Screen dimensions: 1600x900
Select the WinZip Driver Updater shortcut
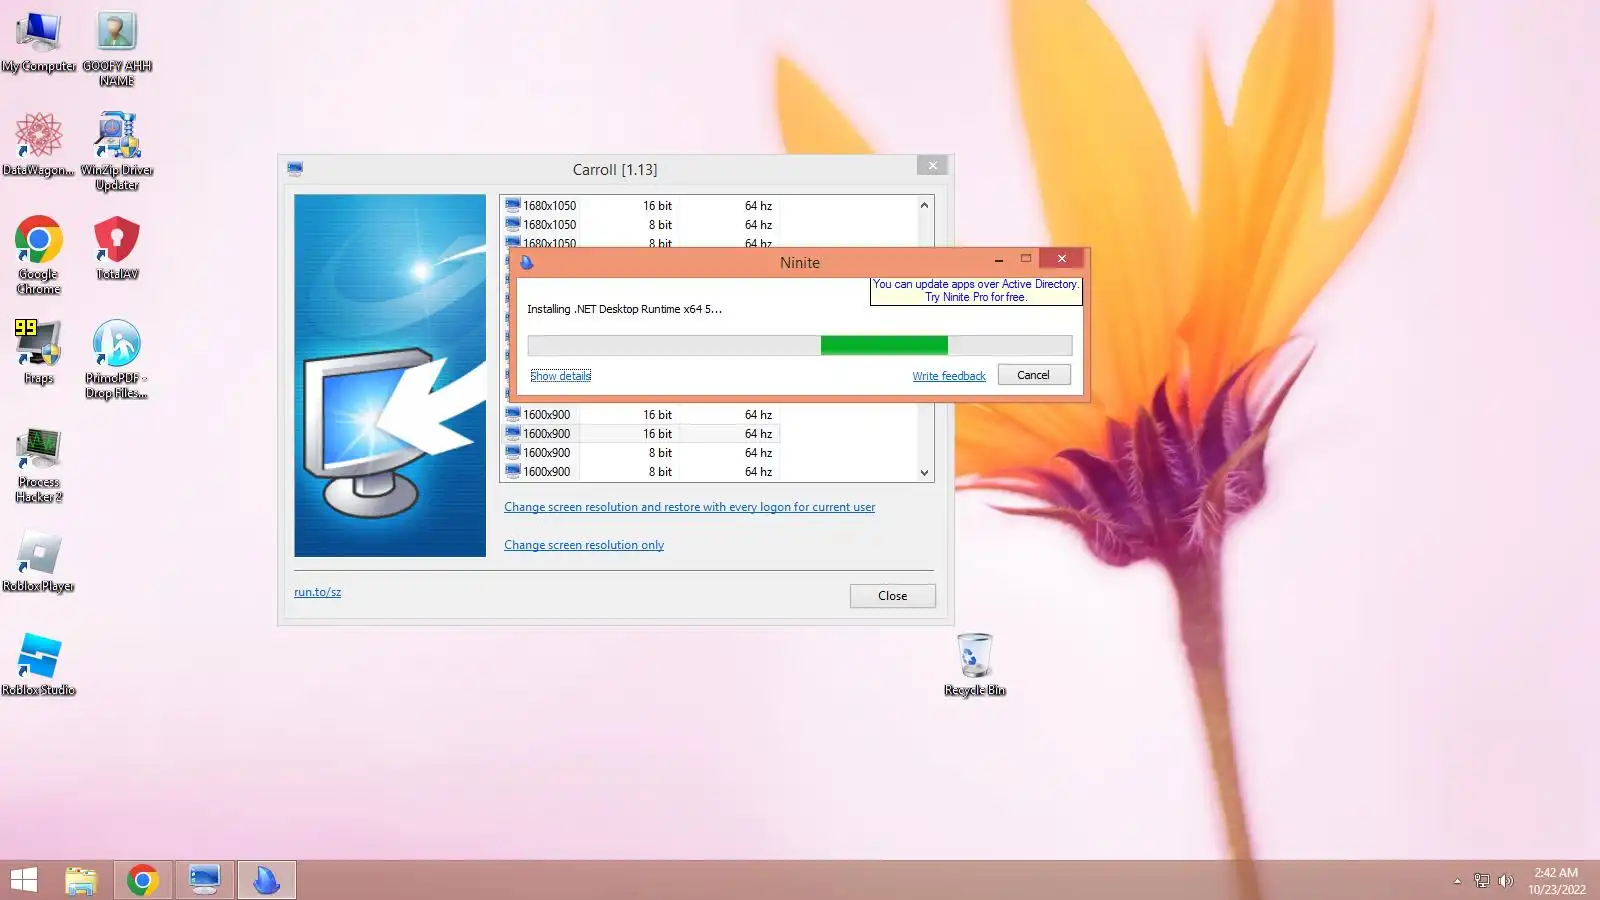[117, 151]
